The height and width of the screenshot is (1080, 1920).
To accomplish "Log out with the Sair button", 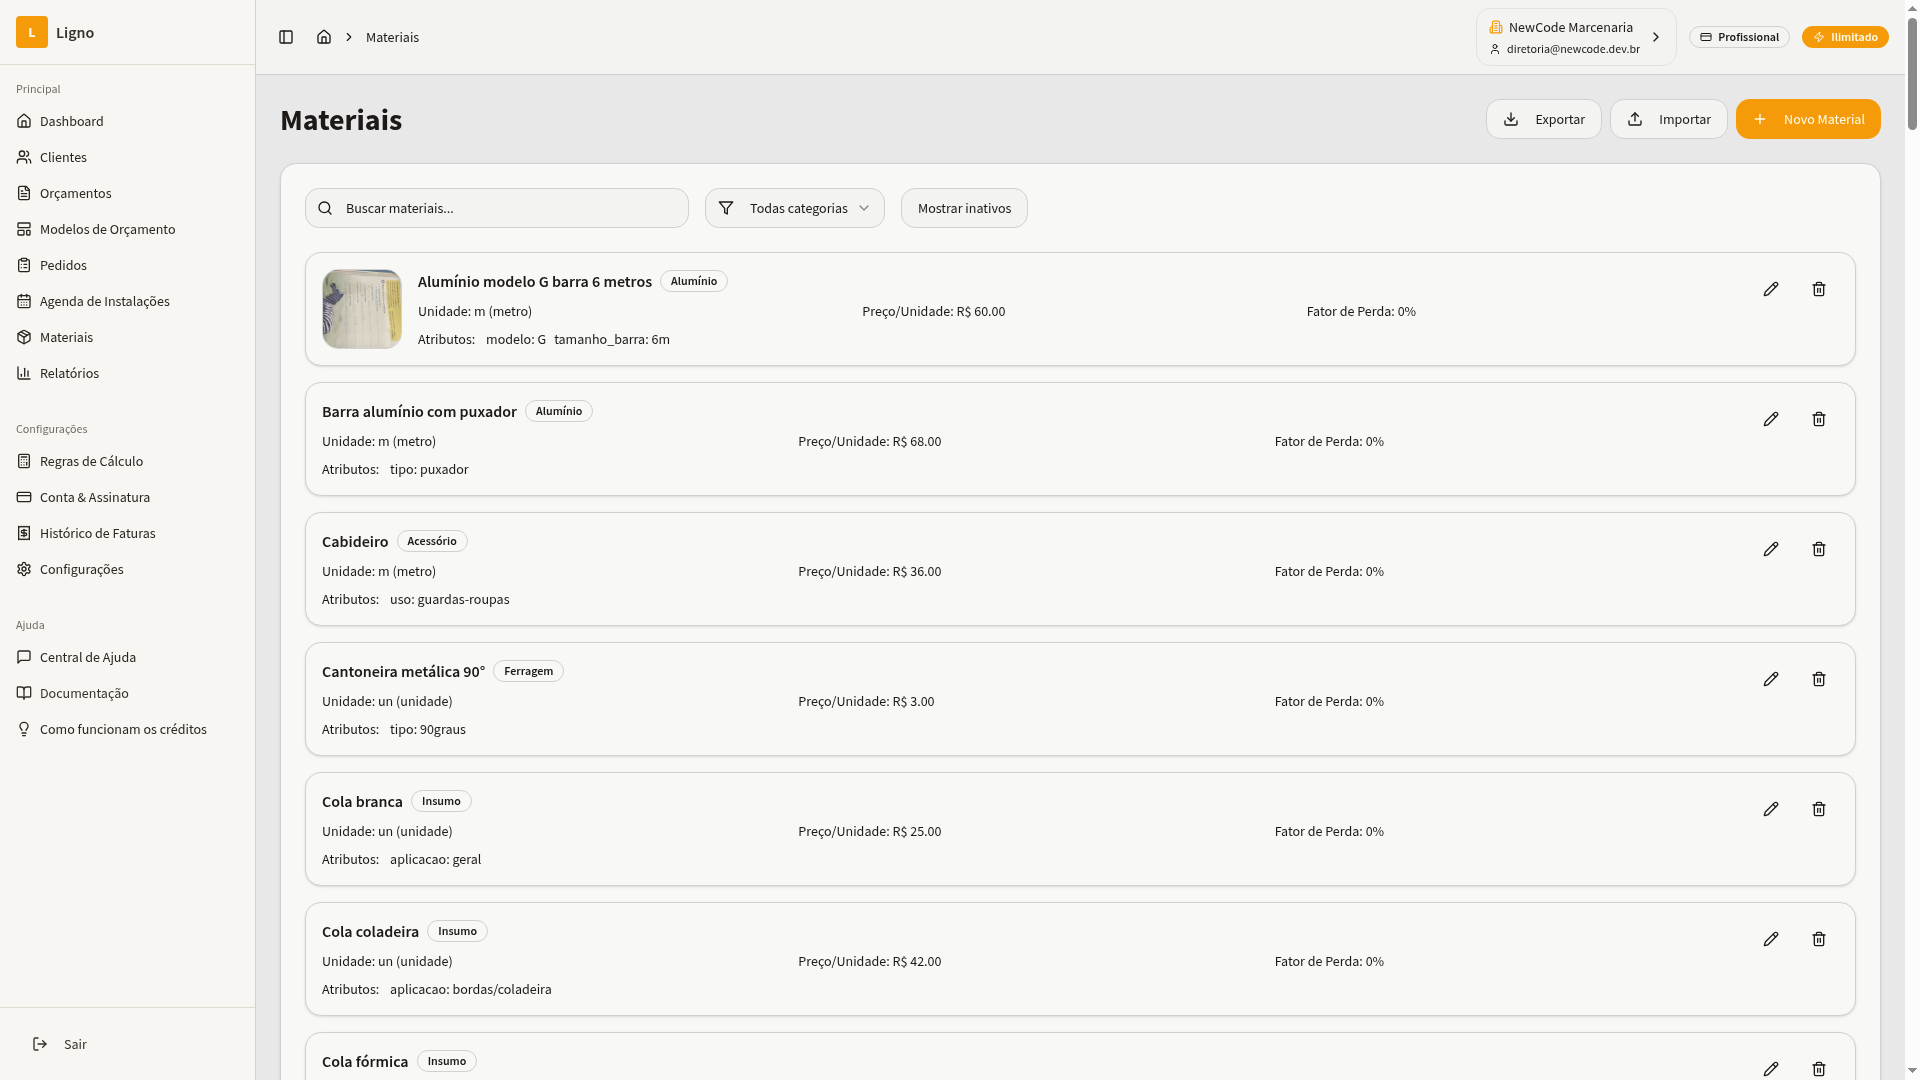I will click(127, 1044).
